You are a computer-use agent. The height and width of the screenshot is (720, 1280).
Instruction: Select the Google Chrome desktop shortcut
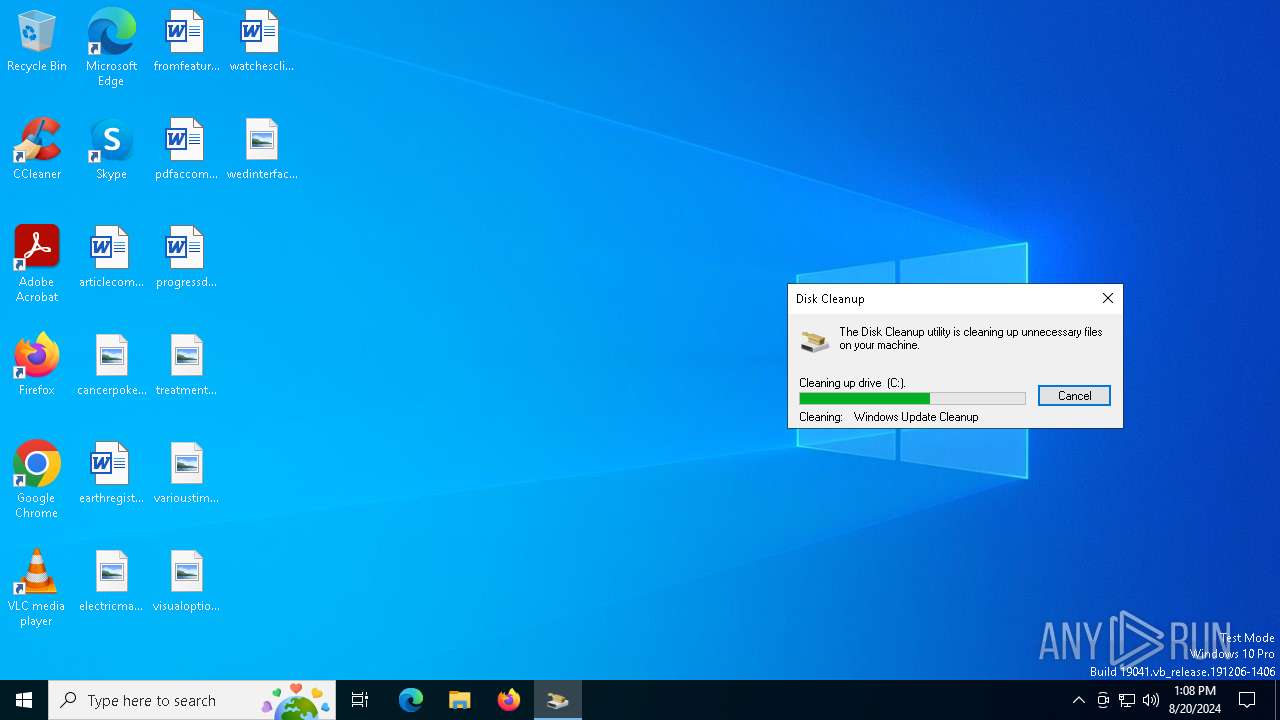[x=37, y=479]
